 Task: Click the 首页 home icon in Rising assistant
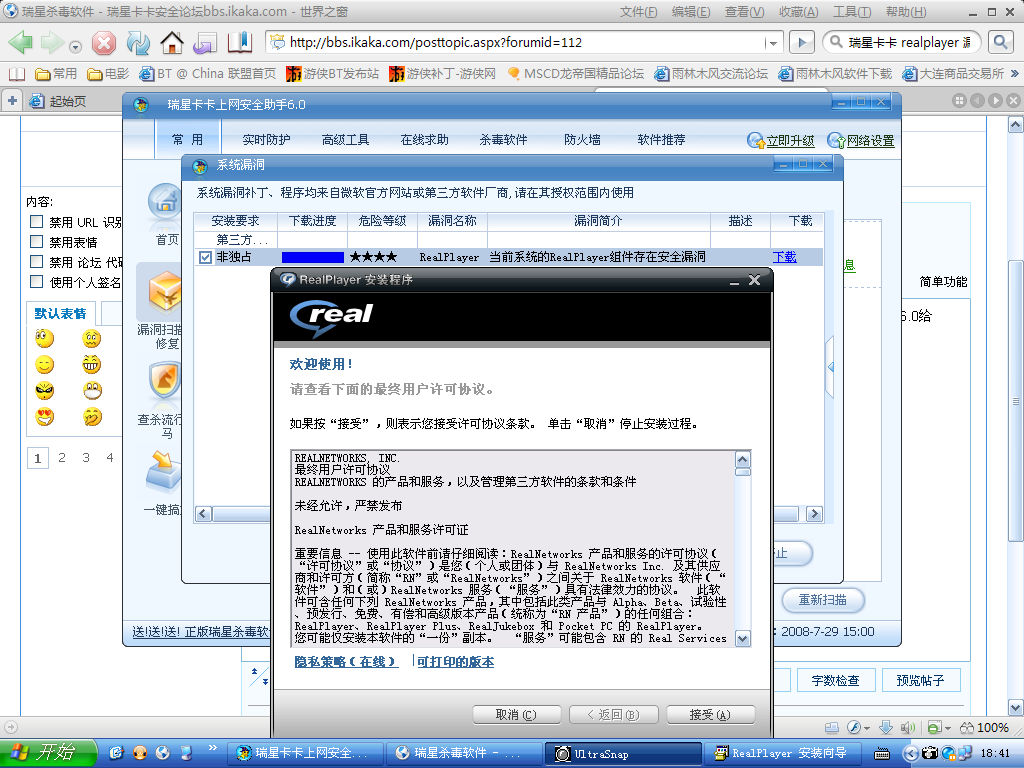coord(165,201)
